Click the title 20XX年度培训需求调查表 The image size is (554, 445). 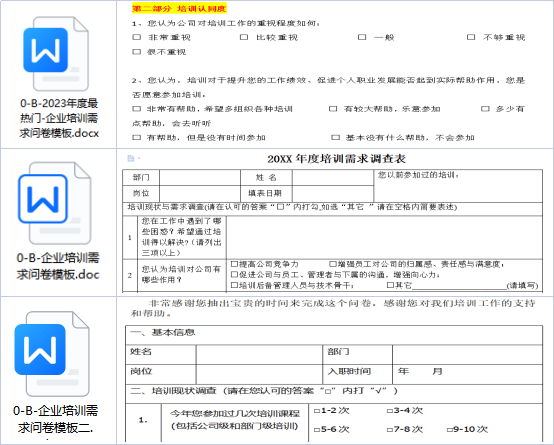336,159
